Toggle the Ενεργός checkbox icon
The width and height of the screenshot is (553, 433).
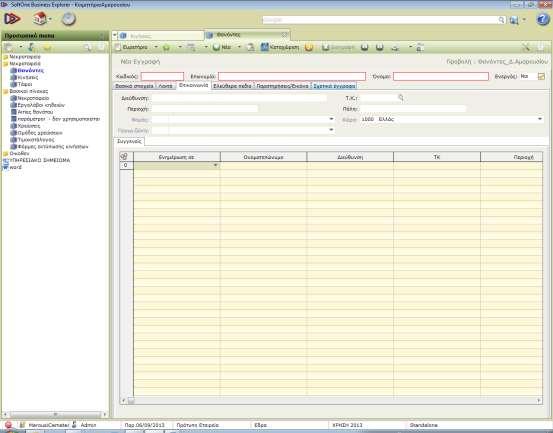pos(541,76)
